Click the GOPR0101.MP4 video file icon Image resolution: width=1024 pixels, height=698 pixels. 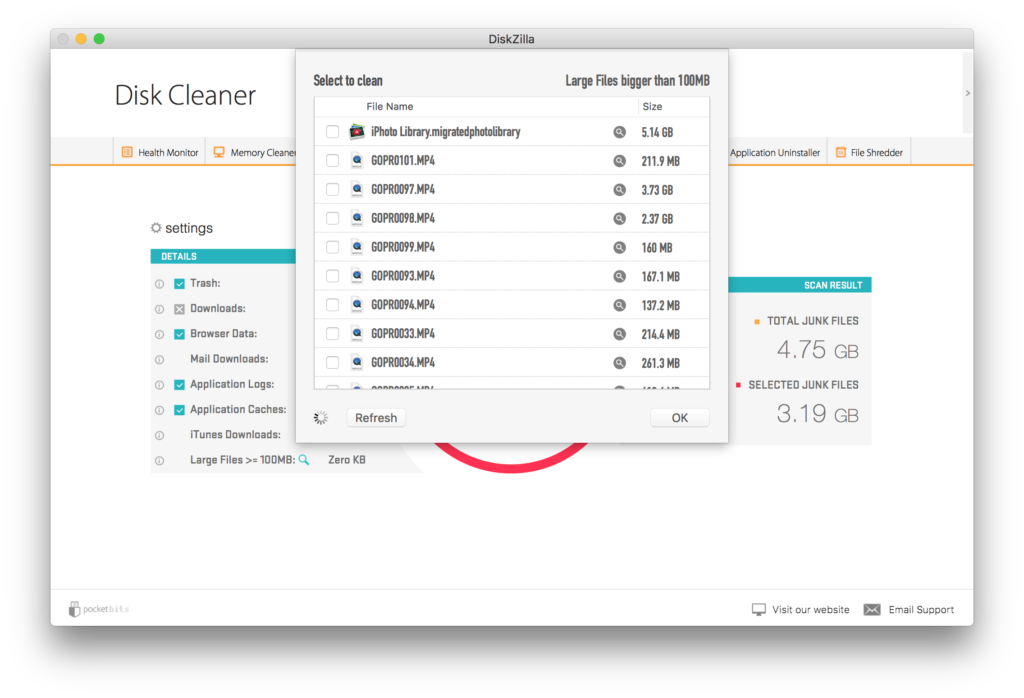357,160
